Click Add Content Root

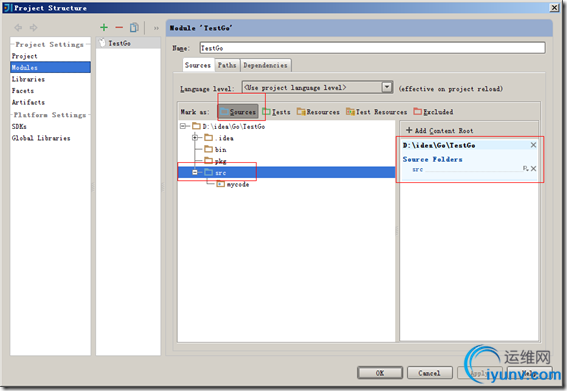tap(439, 130)
